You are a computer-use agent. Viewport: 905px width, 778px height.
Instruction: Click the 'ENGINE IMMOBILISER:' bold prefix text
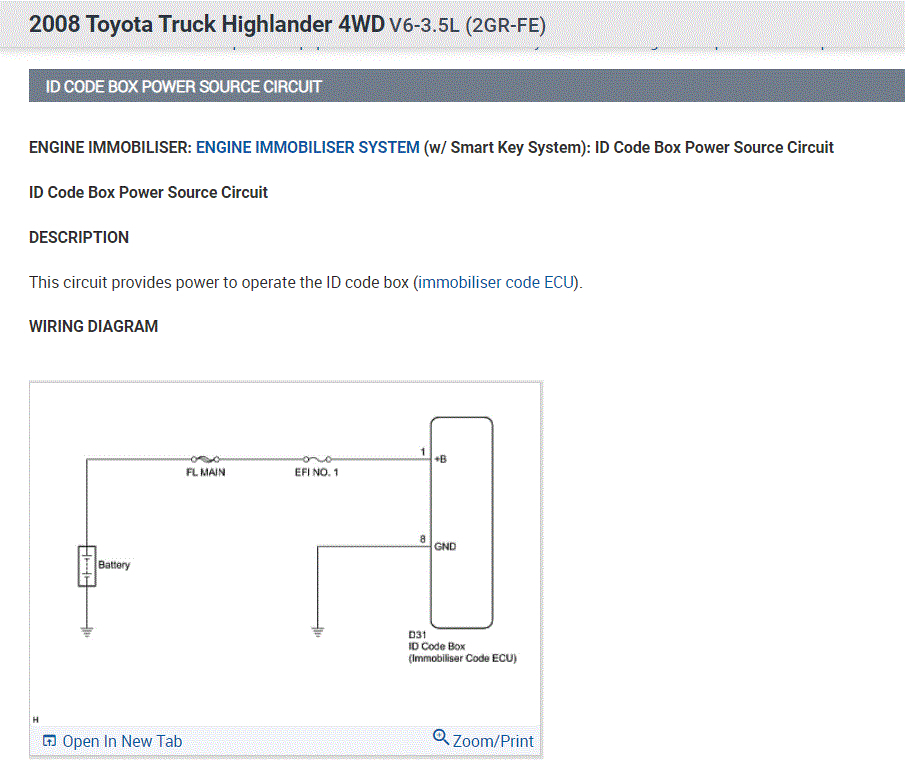110,148
